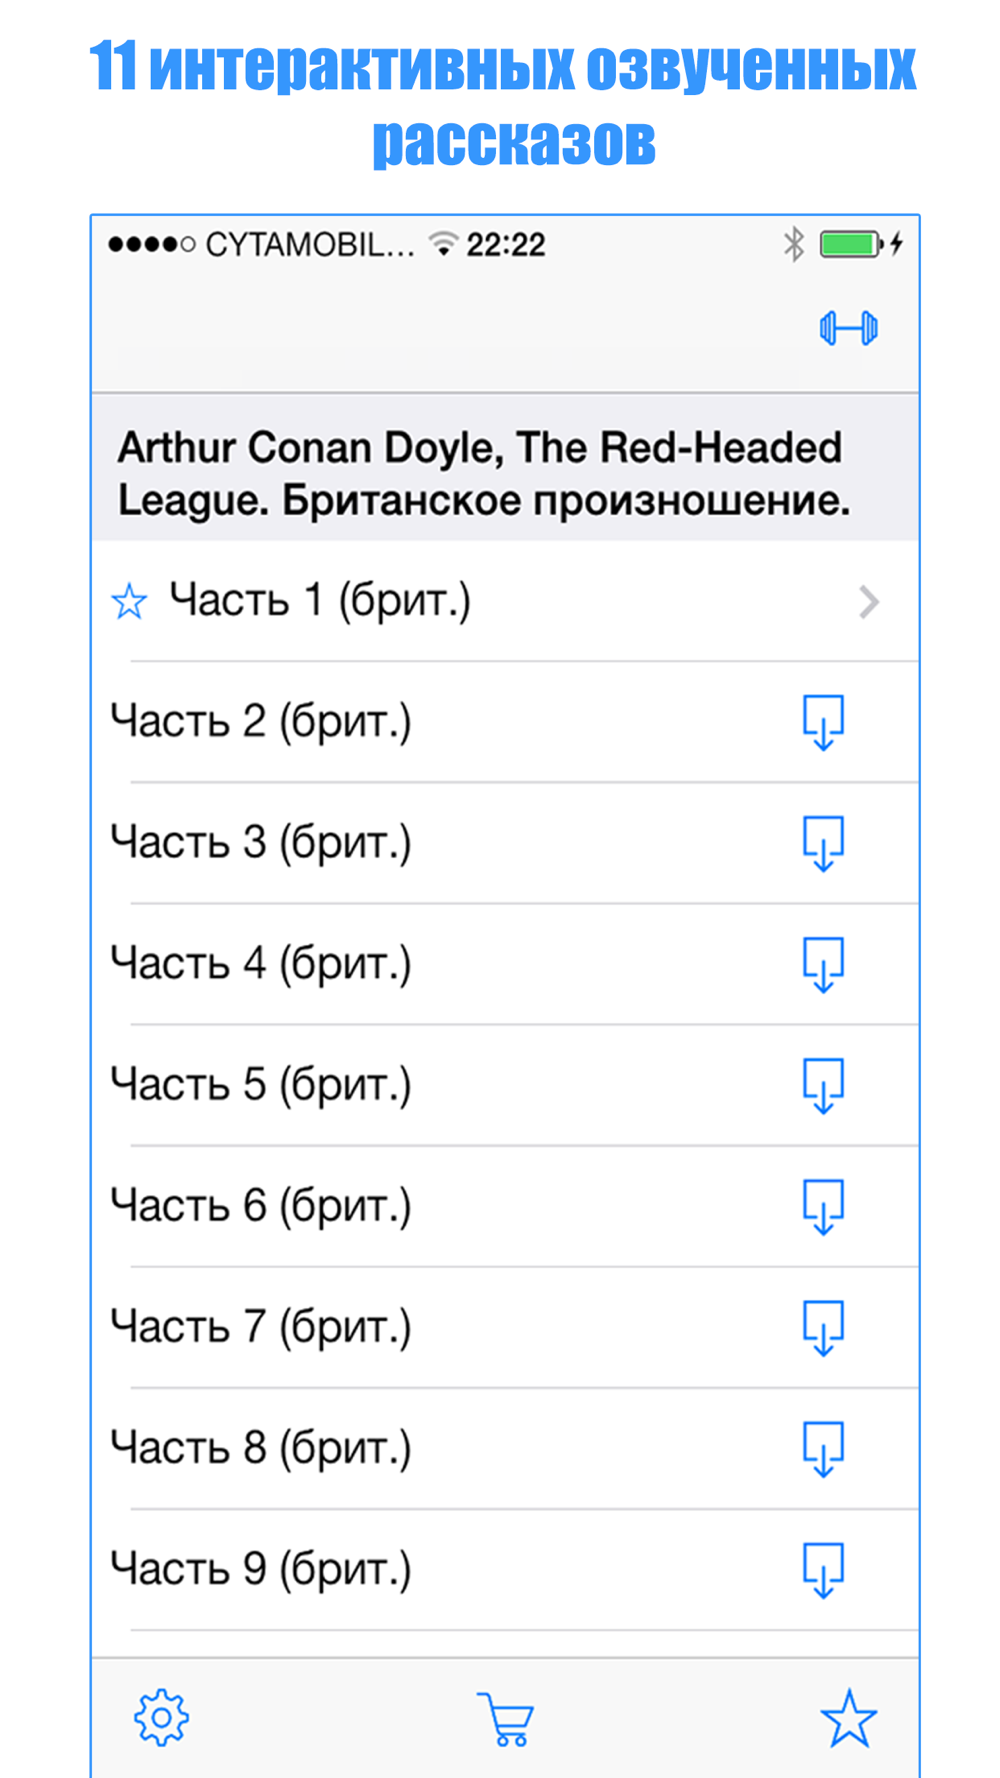Viewport: 1000px width, 1778px height.
Task: Download Часть 9 (брит.)
Action: (x=823, y=1569)
